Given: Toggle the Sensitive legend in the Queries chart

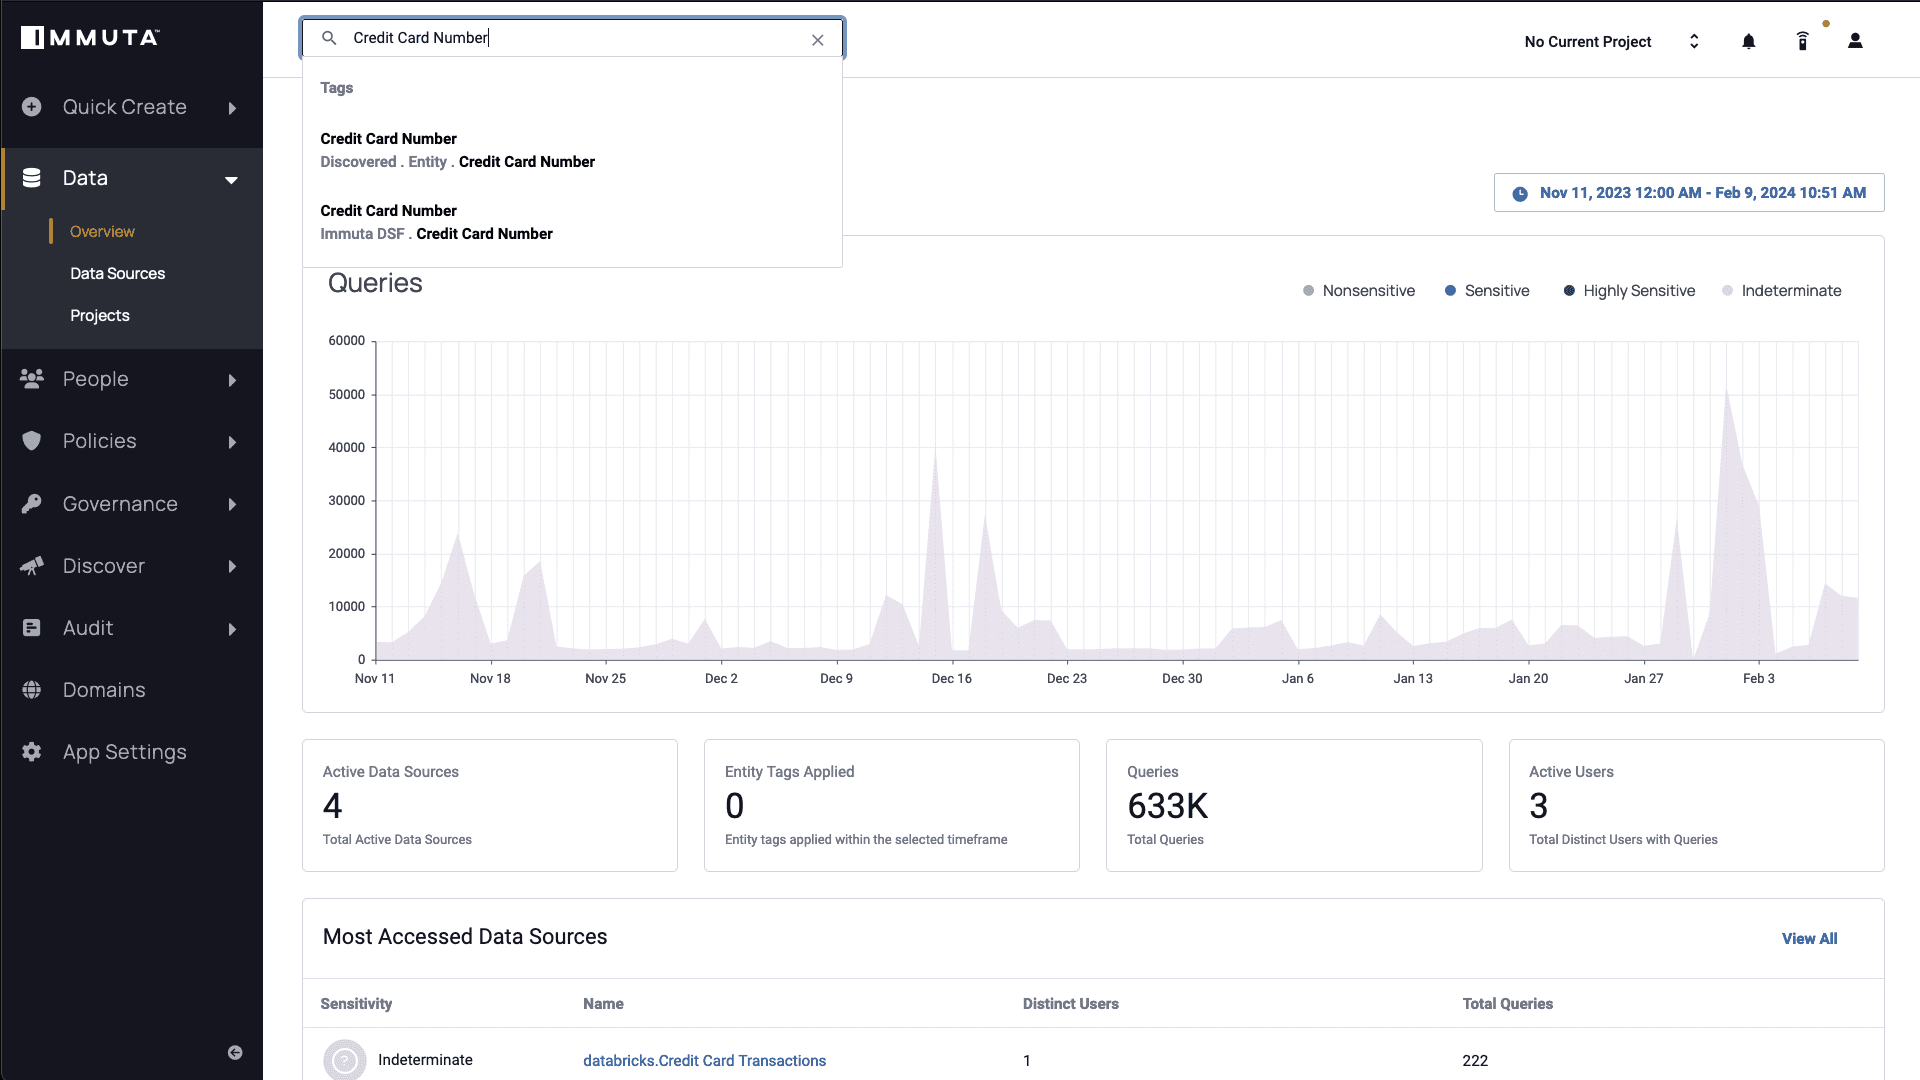Looking at the screenshot, I should coord(1487,290).
